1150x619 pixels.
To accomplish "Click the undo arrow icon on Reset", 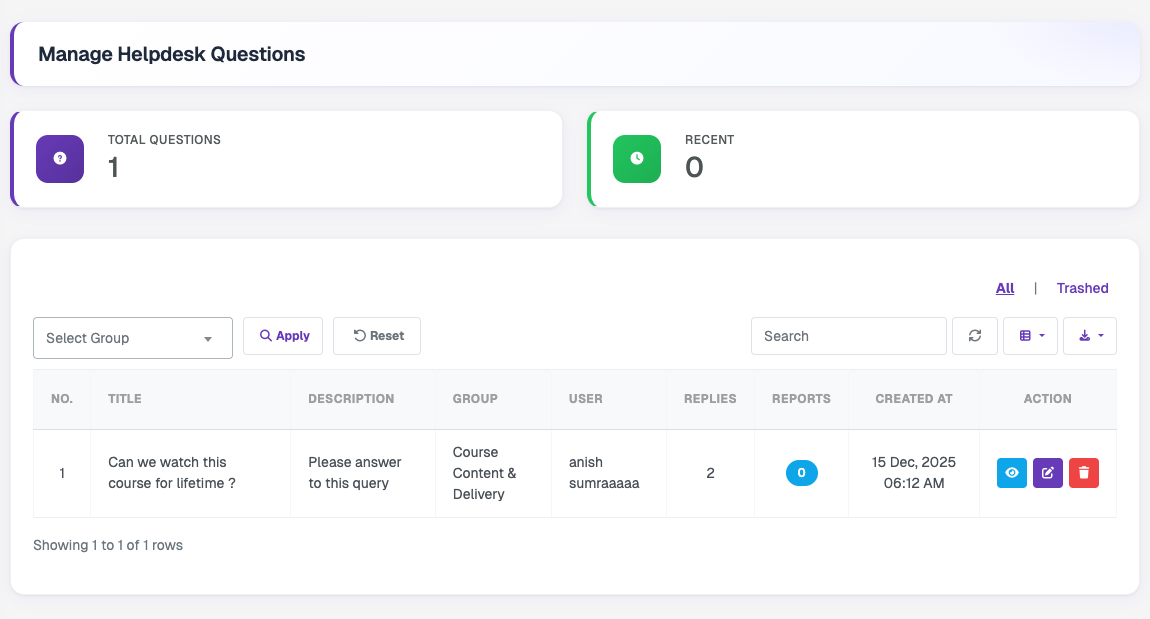I will click(359, 335).
